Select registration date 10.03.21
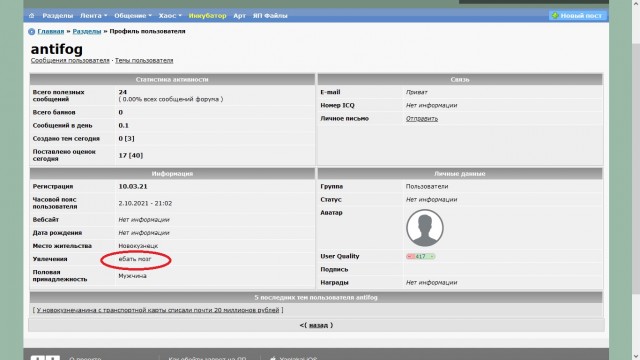 (x=133, y=187)
